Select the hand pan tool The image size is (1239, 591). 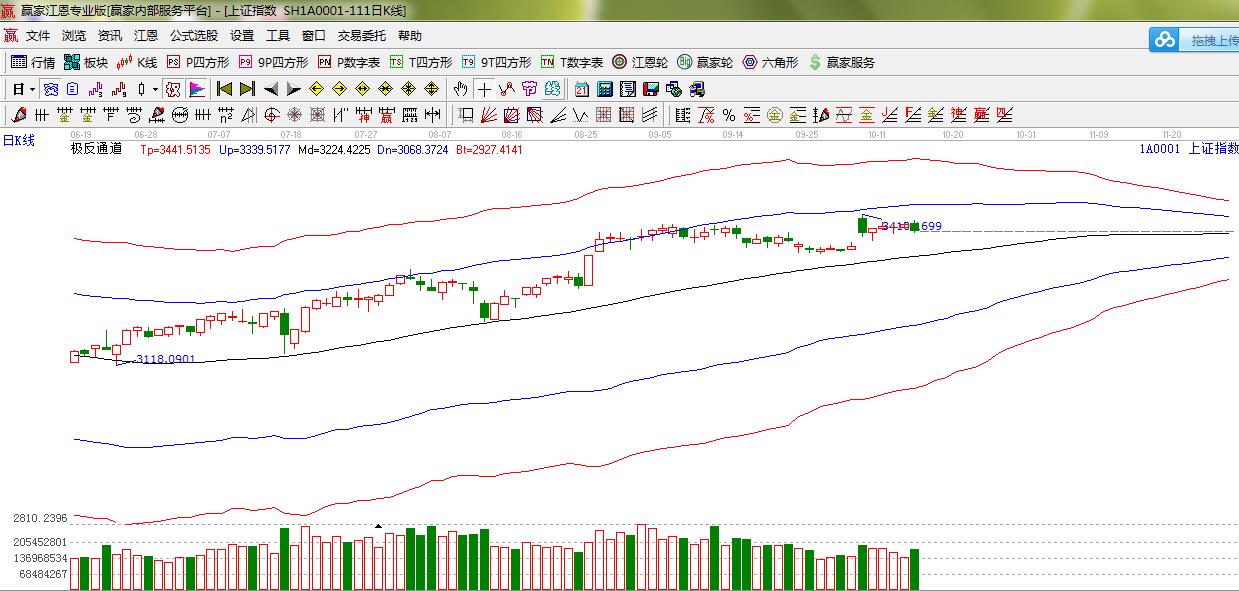460,89
